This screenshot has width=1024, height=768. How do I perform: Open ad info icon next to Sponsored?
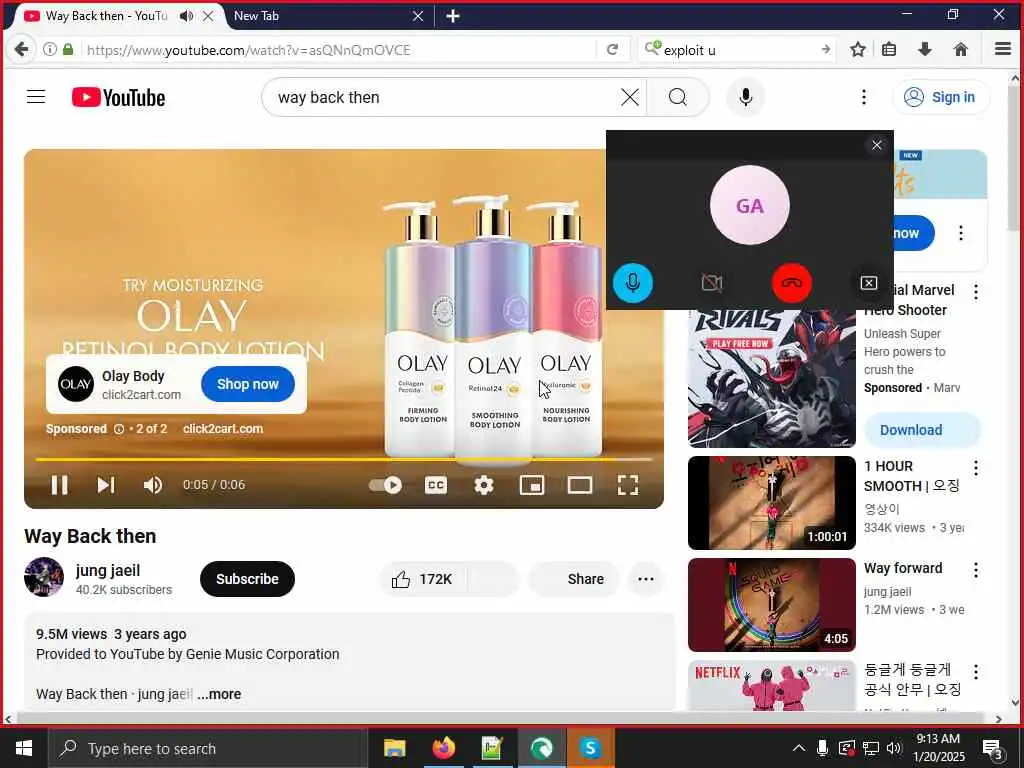pos(119,429)
